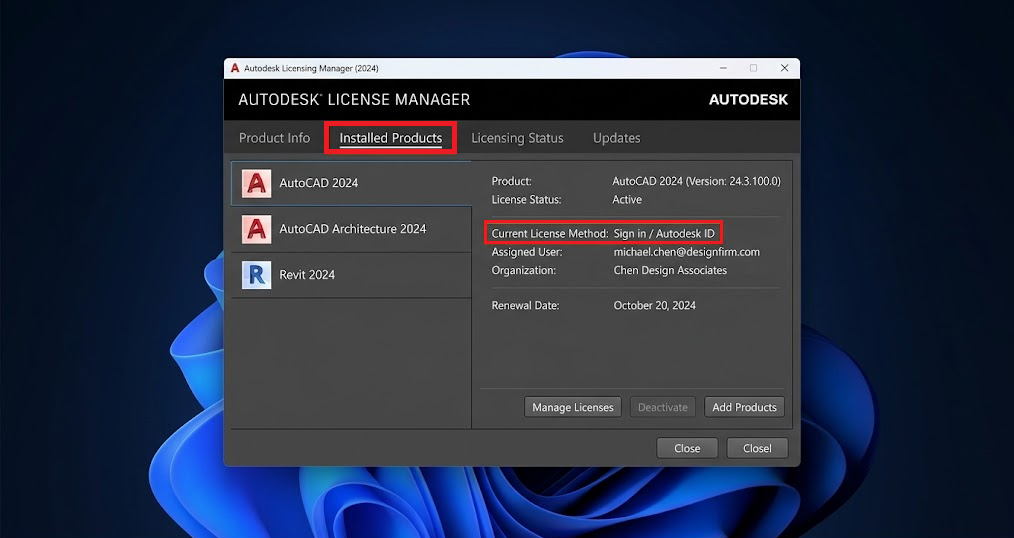Screen dimensions: 1014x538
Task: Open the Licensing Status tab
Action: tap(517, 138)
